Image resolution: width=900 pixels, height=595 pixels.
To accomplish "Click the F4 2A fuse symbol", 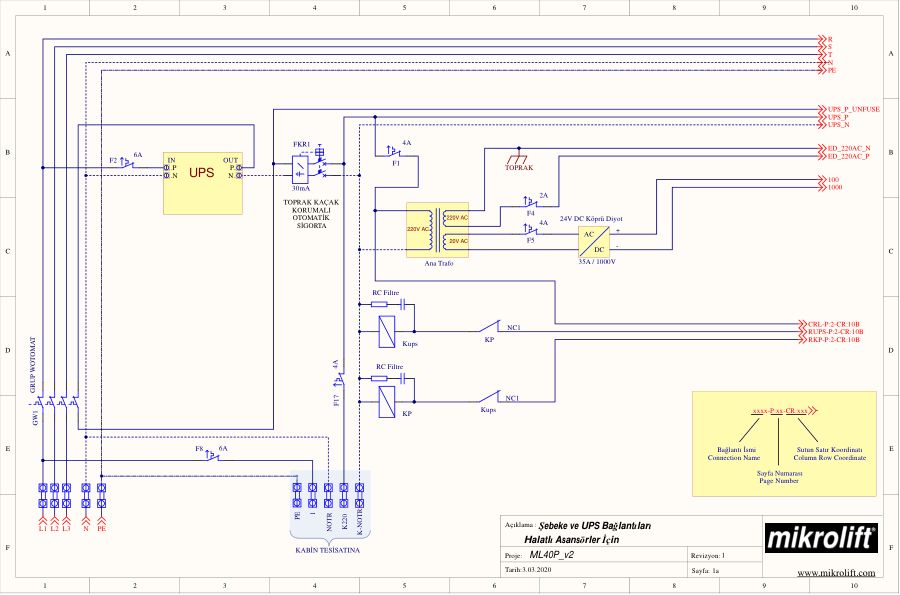I will [531, 202].
